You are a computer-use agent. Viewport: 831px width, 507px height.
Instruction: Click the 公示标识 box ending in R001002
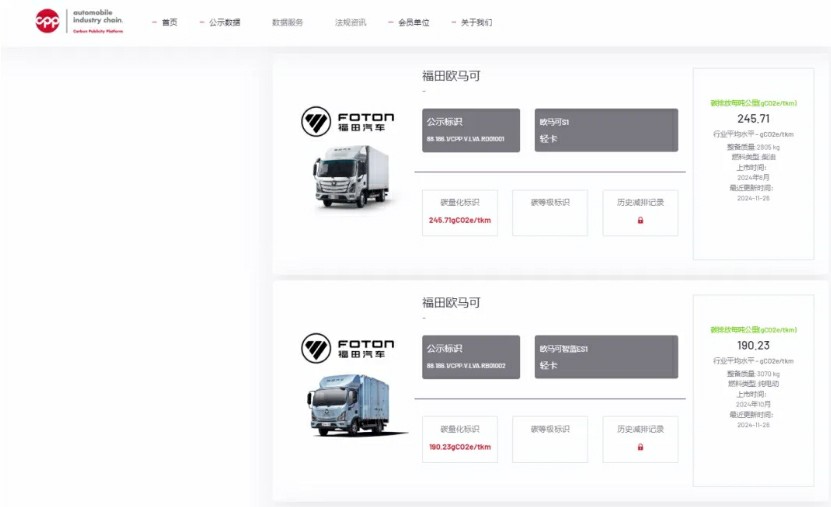click(470, 357)
